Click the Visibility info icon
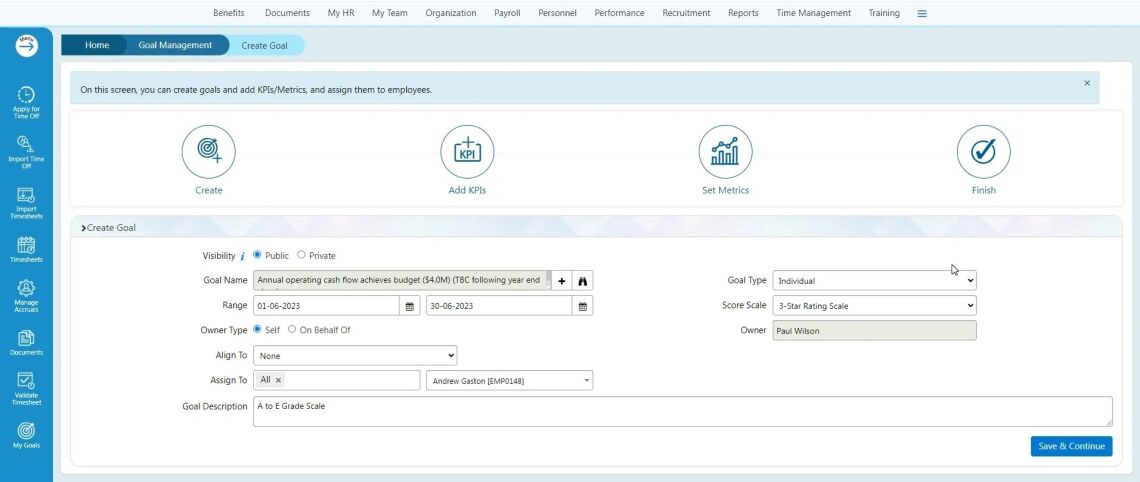The image size is (1140, 482). 242,256
